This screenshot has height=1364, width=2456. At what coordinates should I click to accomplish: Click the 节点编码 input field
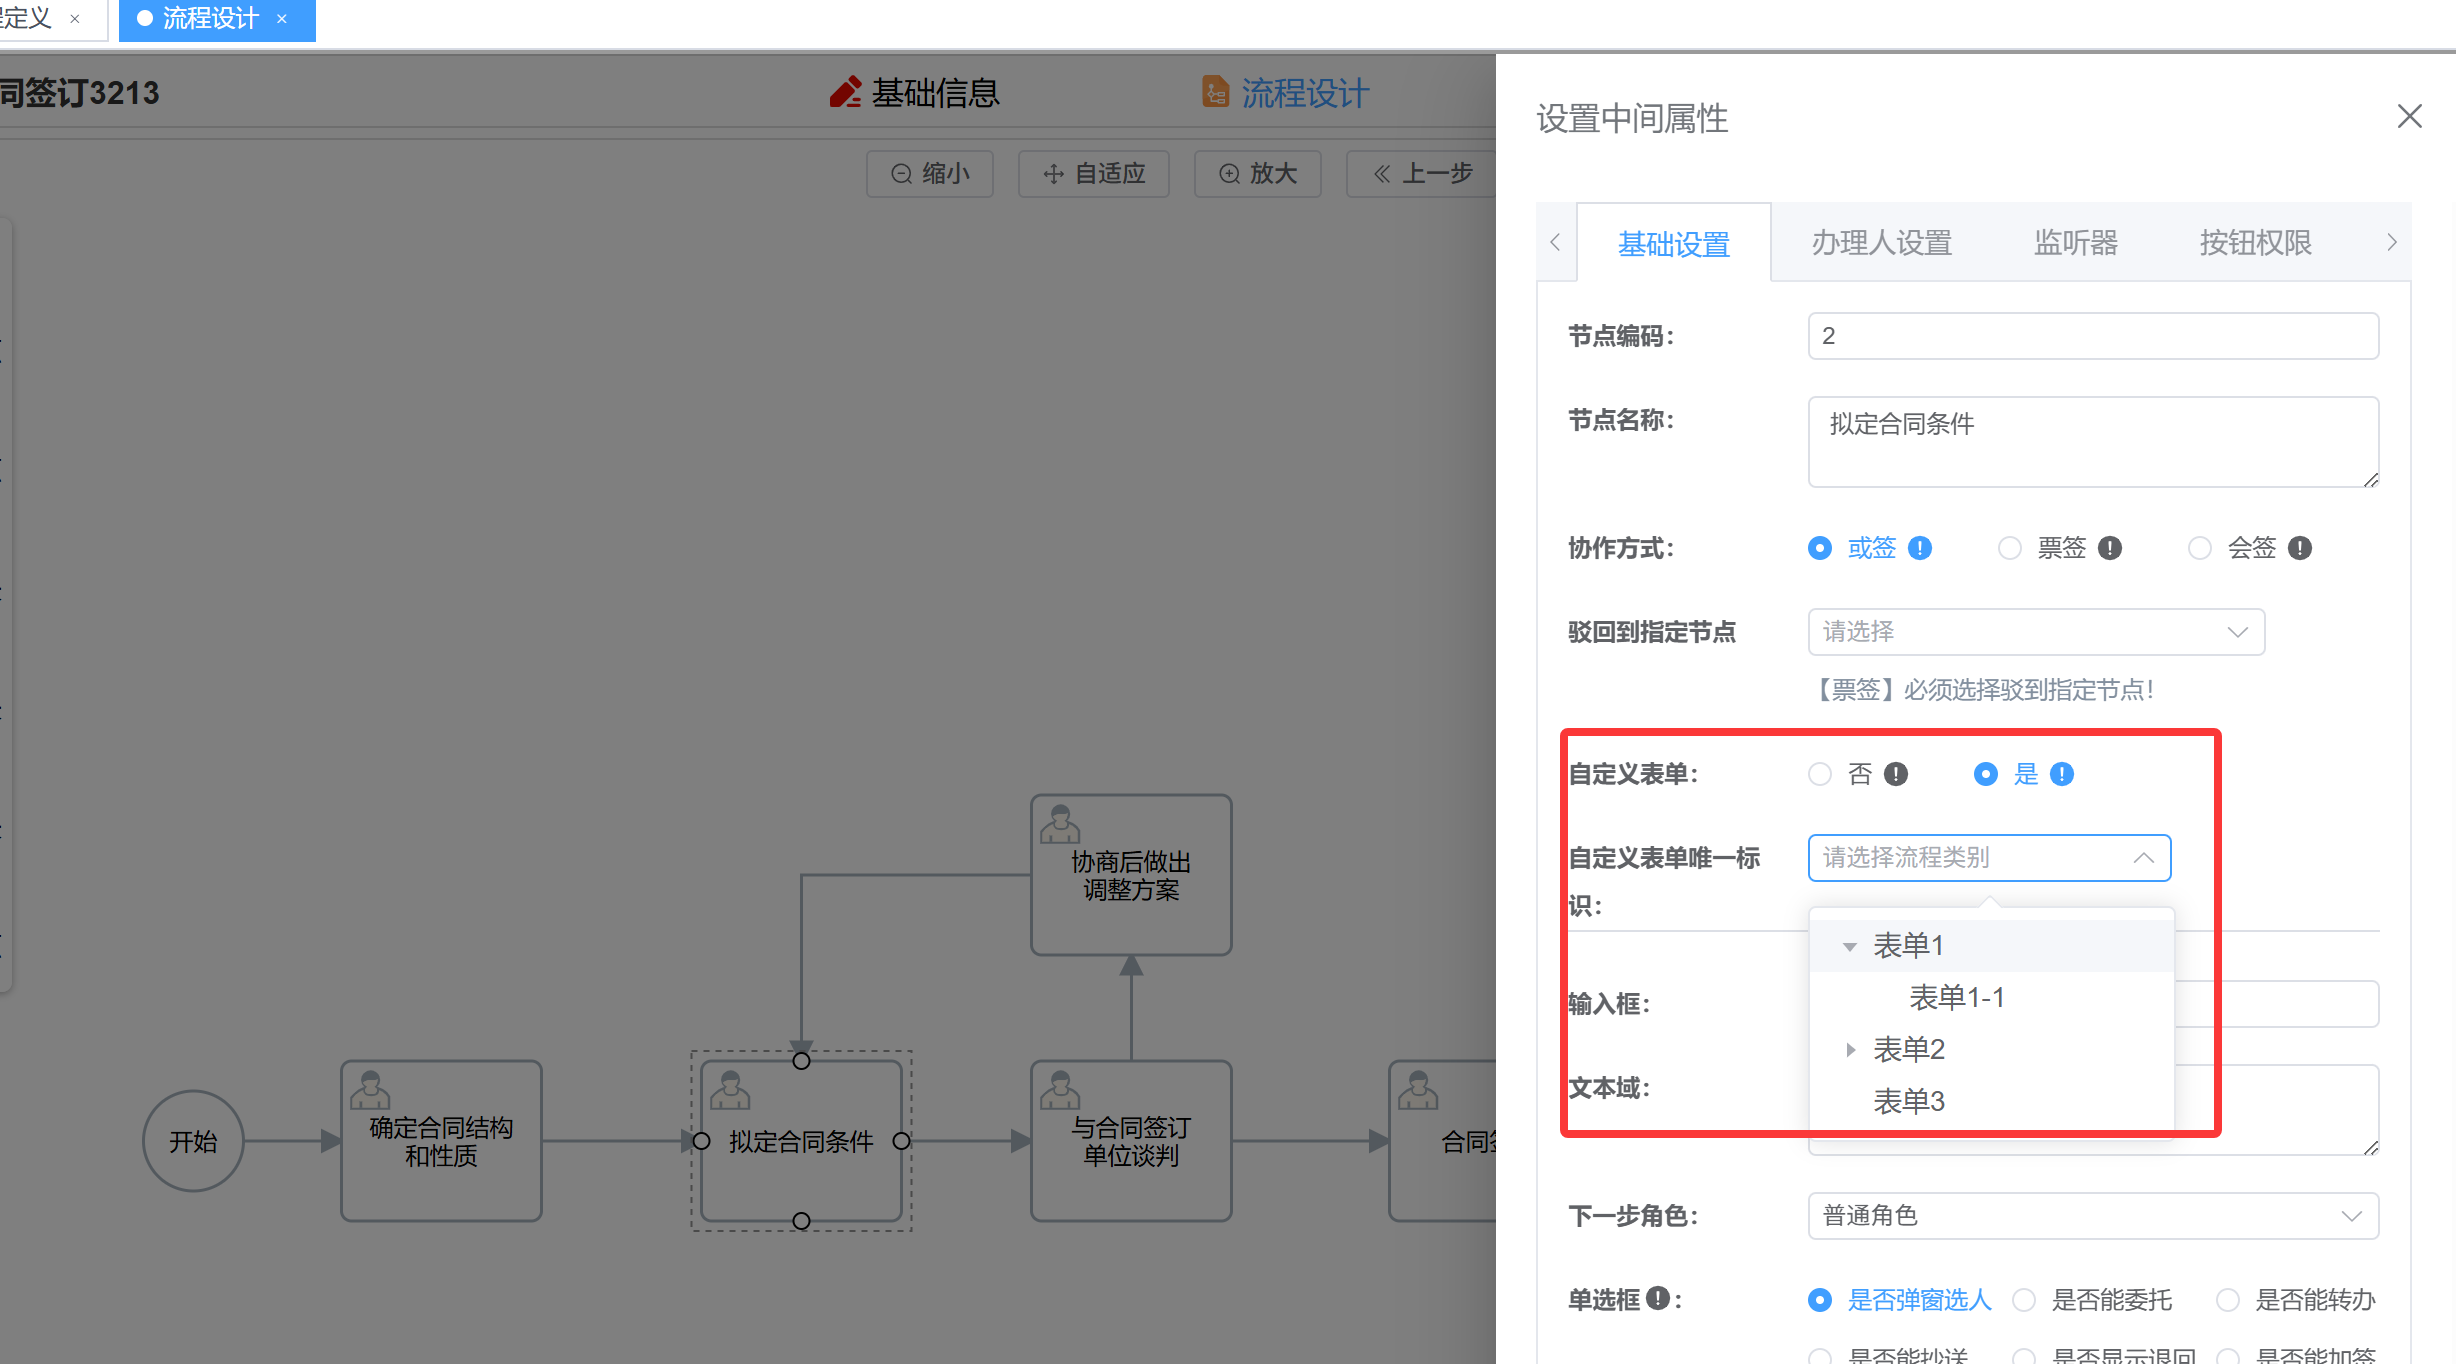[2092, 336]
